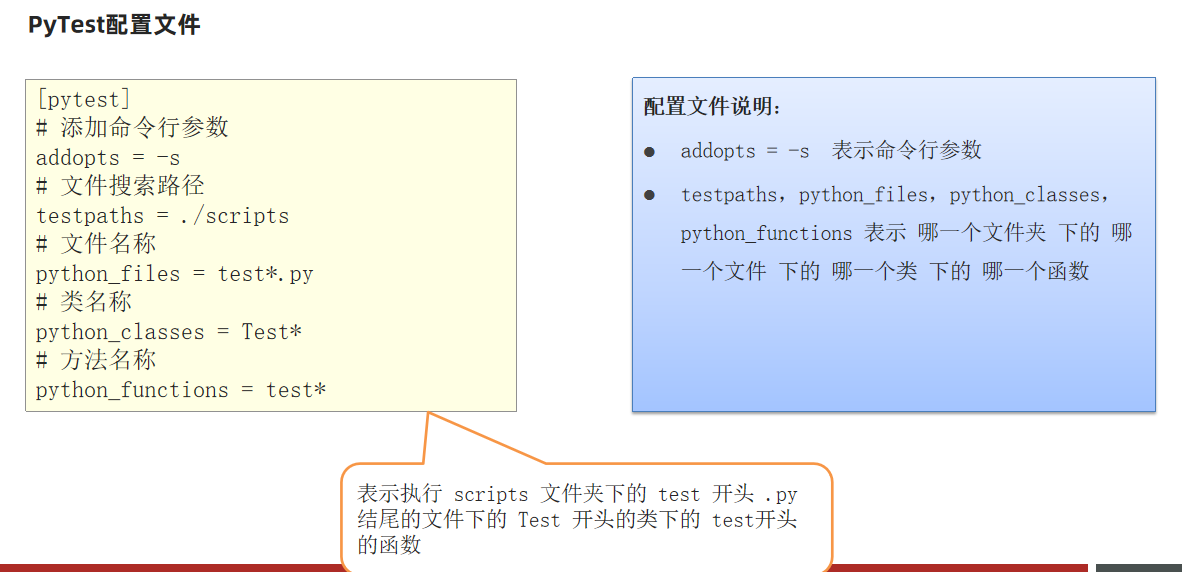Click the line "python_functions = test*"
1182x572 pixels.
[181, 390]
